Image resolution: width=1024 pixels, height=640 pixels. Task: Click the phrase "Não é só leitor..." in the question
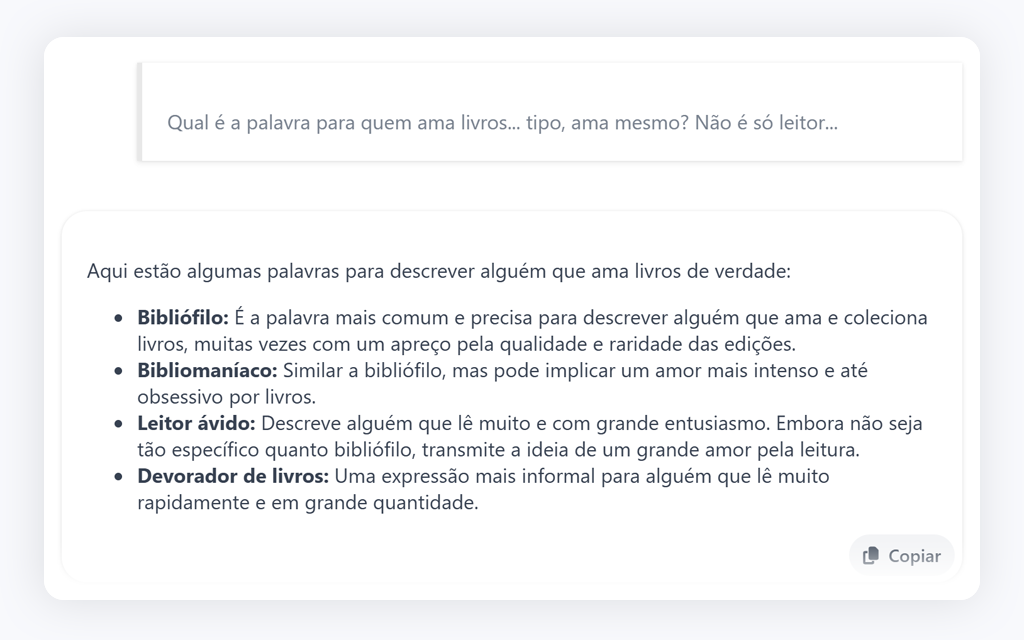pos(766,123)
